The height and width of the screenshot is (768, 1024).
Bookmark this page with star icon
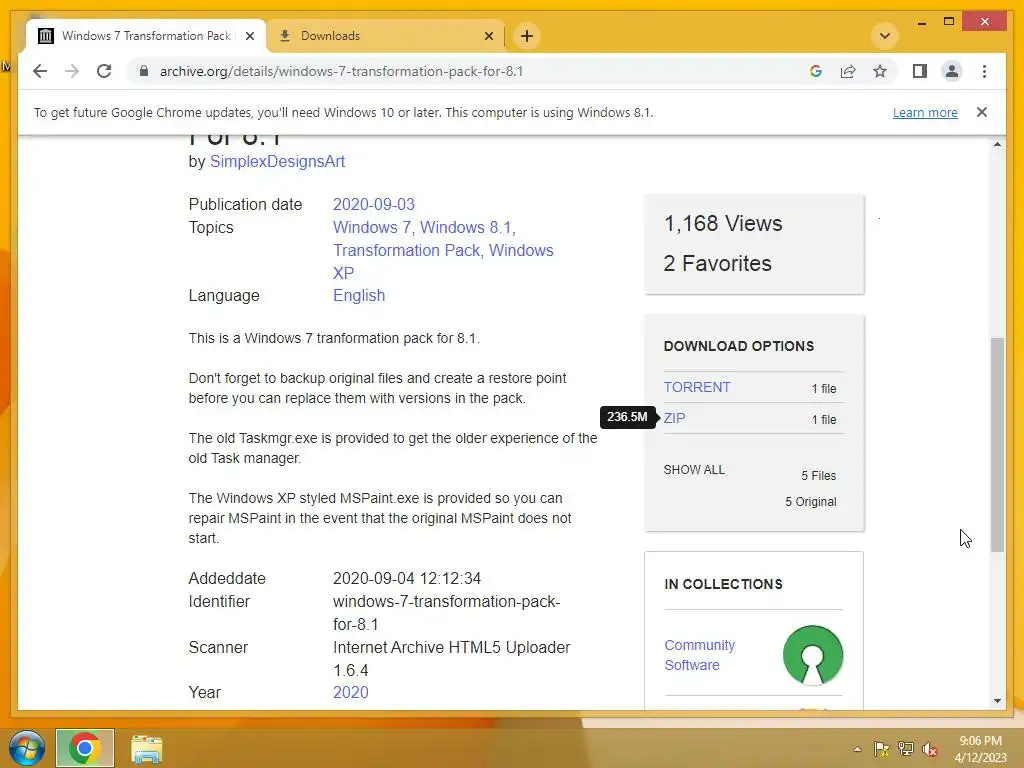coord(880,71)
